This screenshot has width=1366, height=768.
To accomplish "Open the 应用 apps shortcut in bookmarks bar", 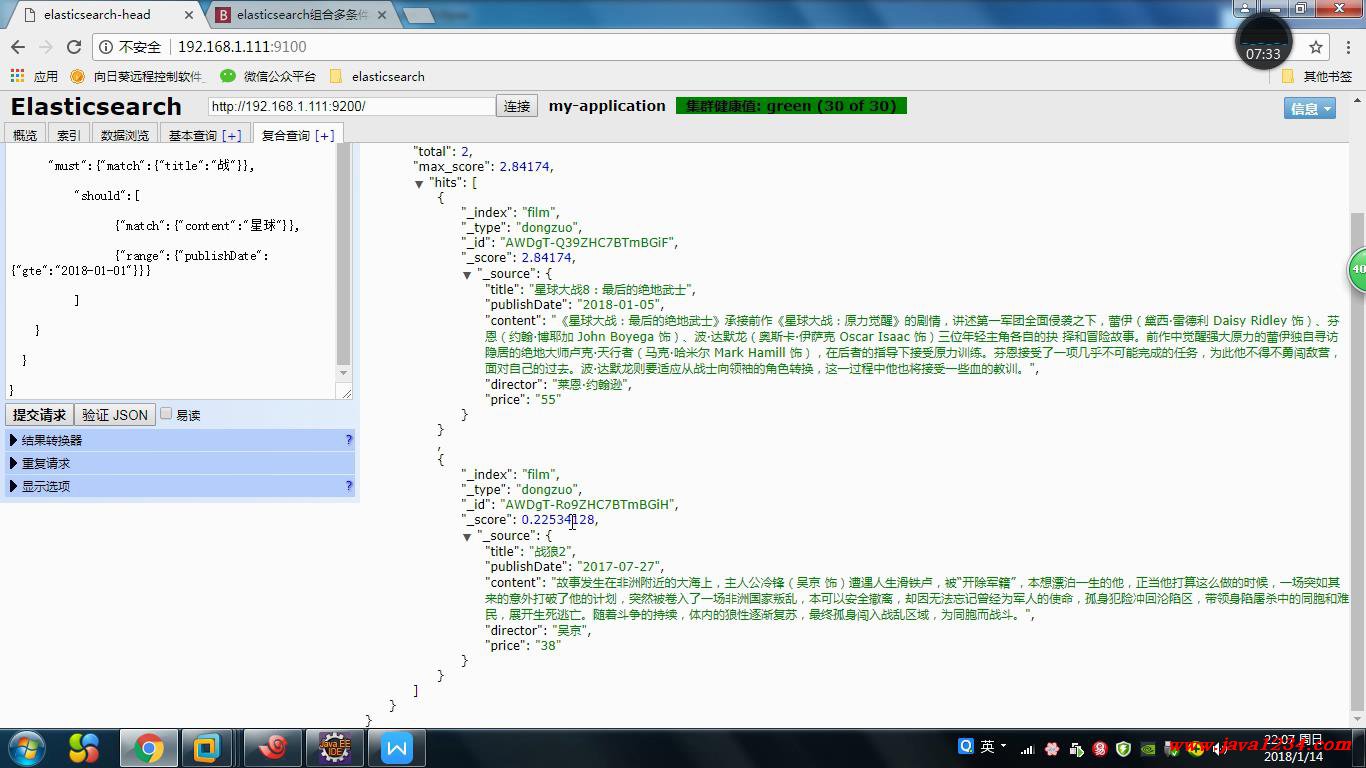I will (34, 76).
